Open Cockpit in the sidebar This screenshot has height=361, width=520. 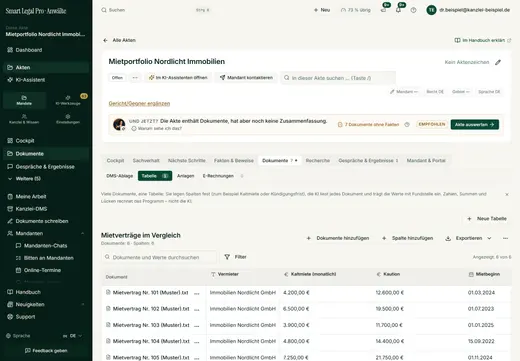click(46, 141)
